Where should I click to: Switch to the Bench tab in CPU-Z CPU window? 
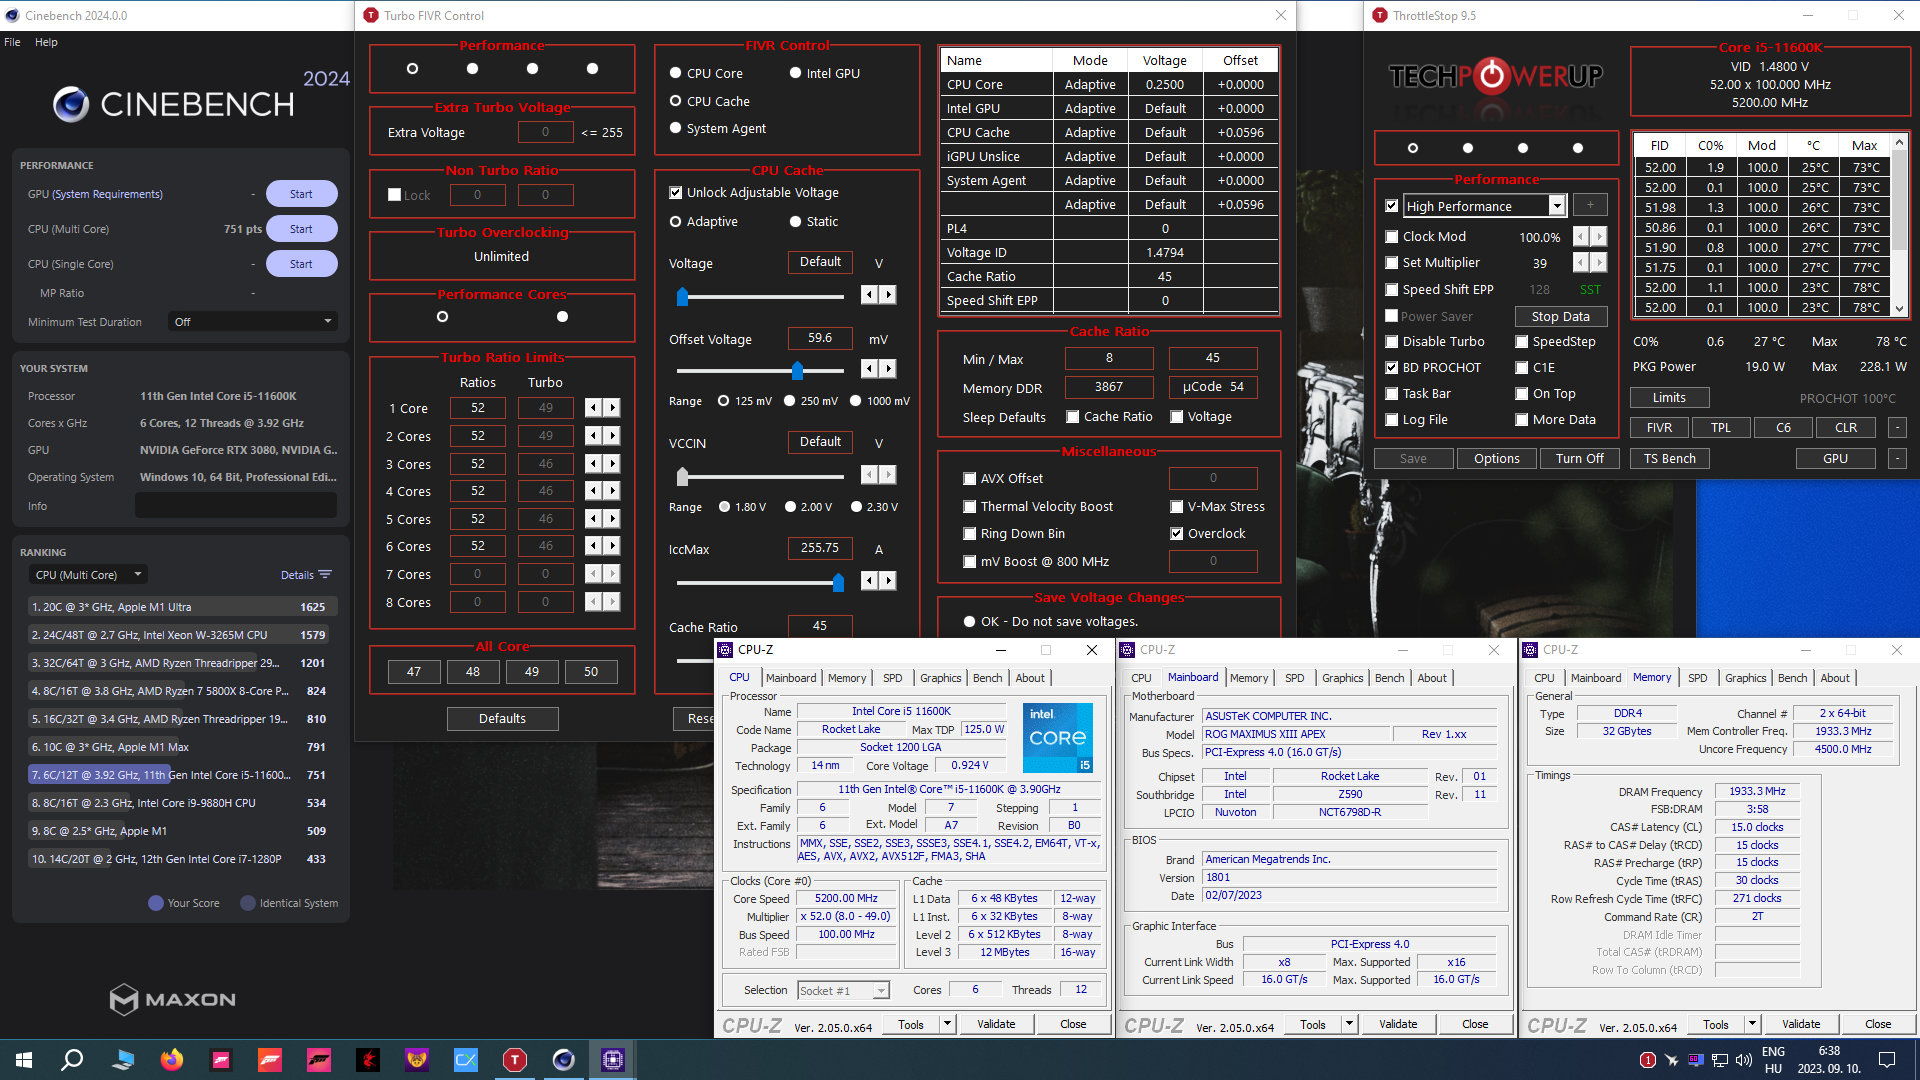click(x=987, y=678)
